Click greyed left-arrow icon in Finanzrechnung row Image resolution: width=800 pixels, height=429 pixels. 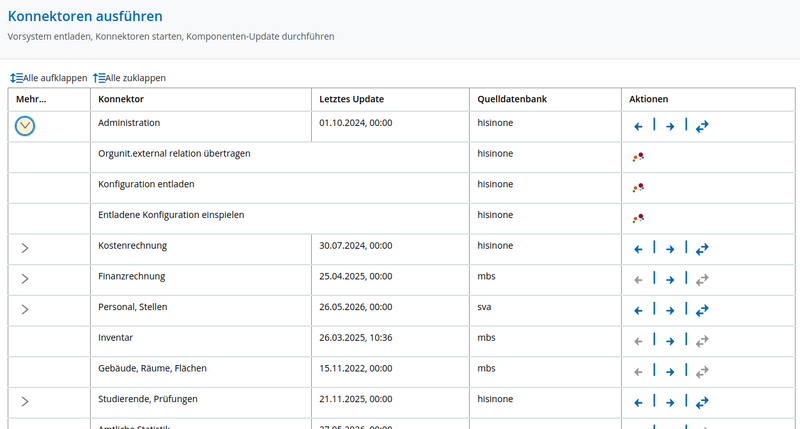[x=638, y=280]
